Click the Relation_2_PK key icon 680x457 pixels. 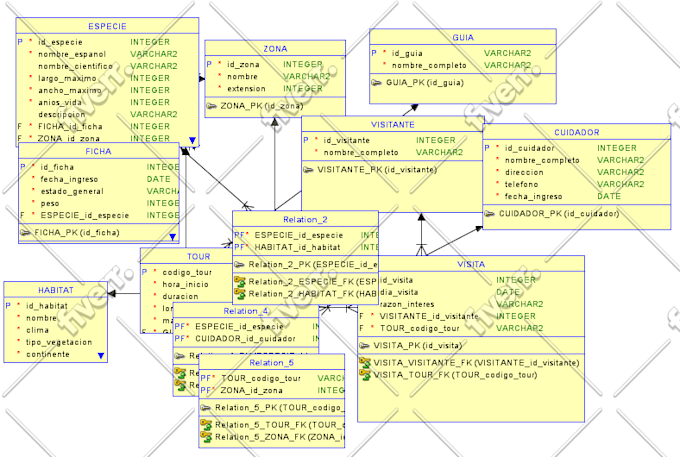239,264
